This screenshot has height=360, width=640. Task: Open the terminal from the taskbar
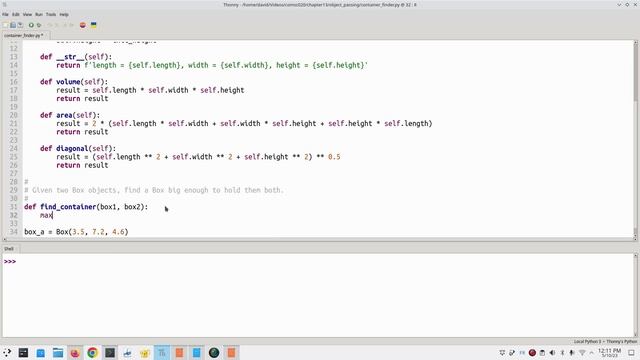(110, 353)
